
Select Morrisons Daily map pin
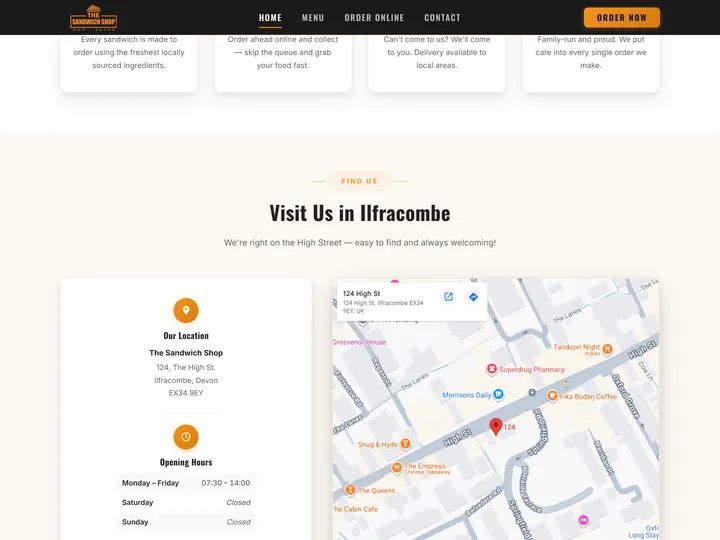tap(498, 394)
